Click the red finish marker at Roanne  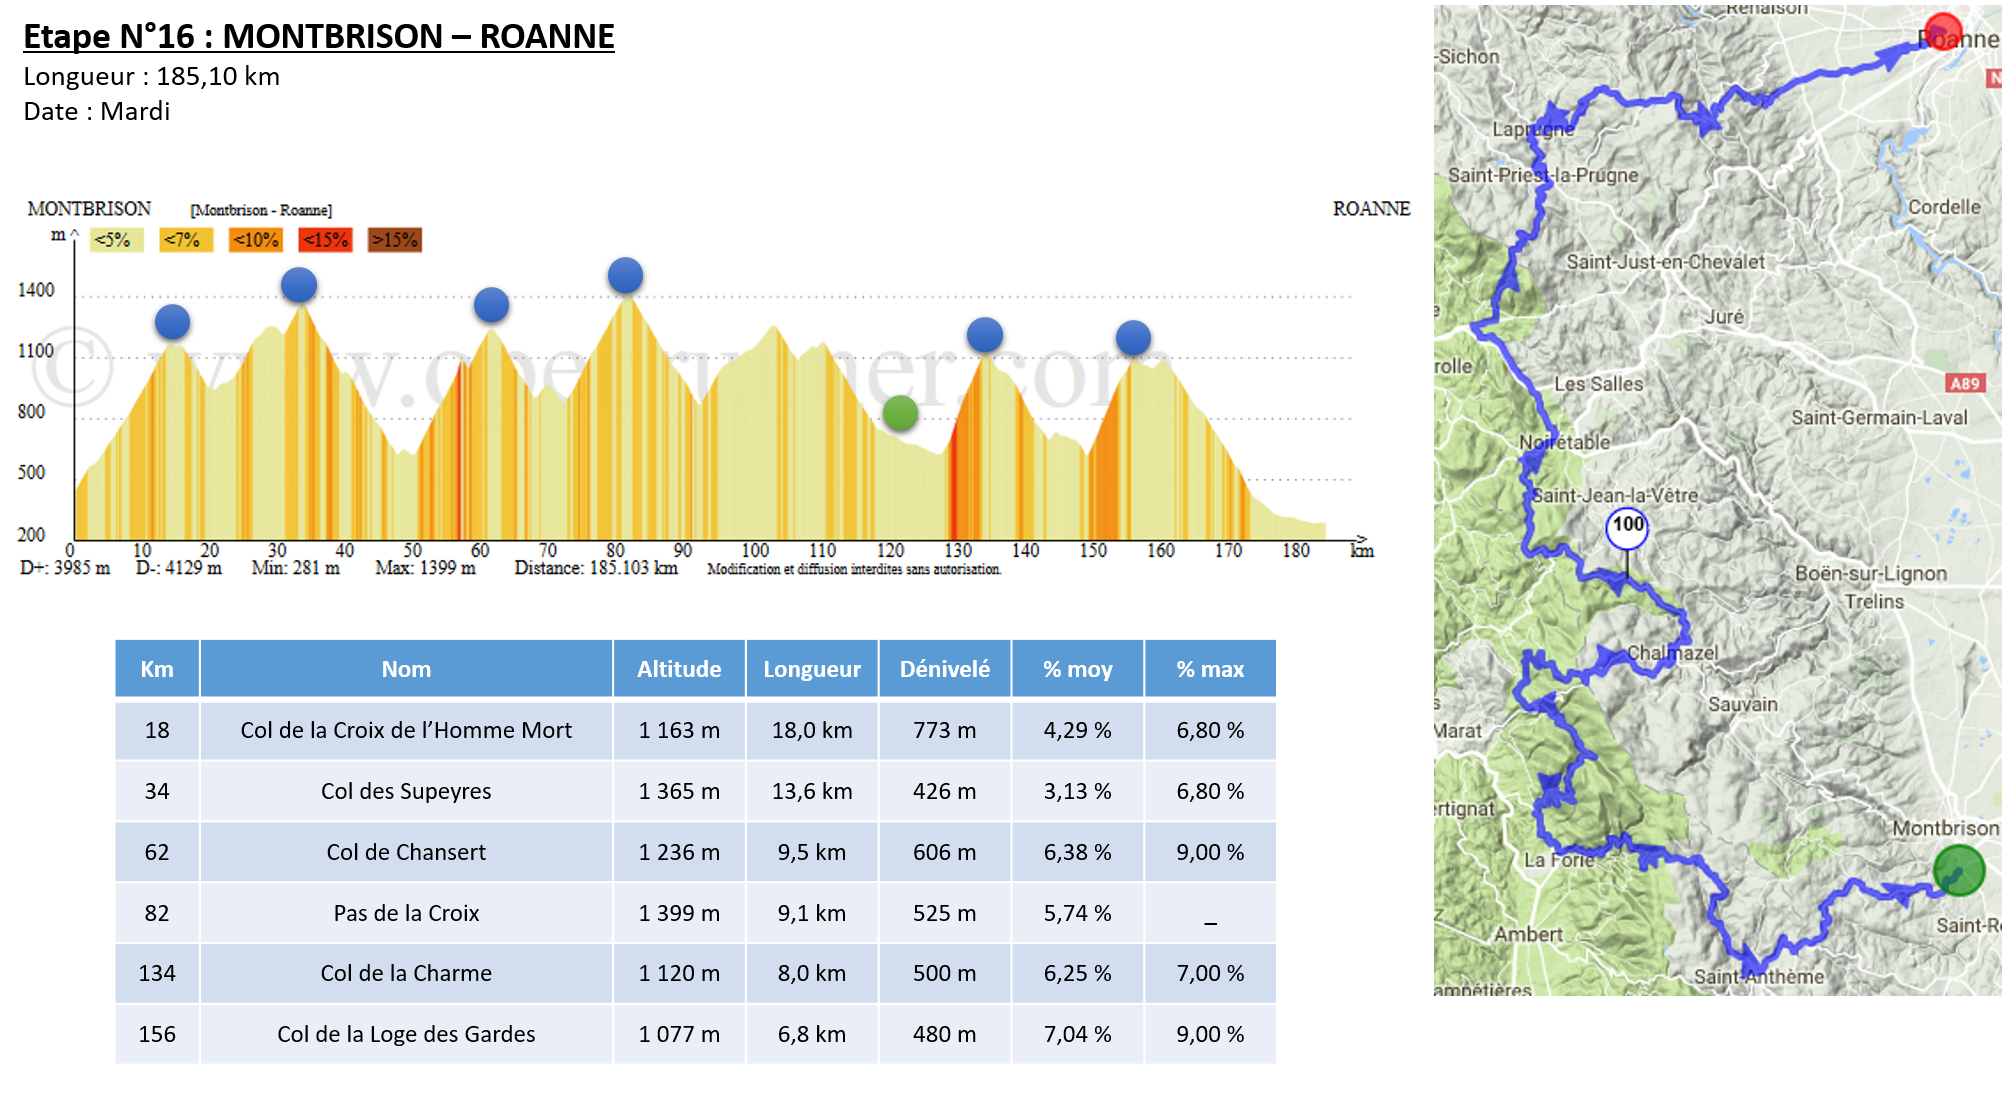pyautogui.click(x=1943, y=32)
